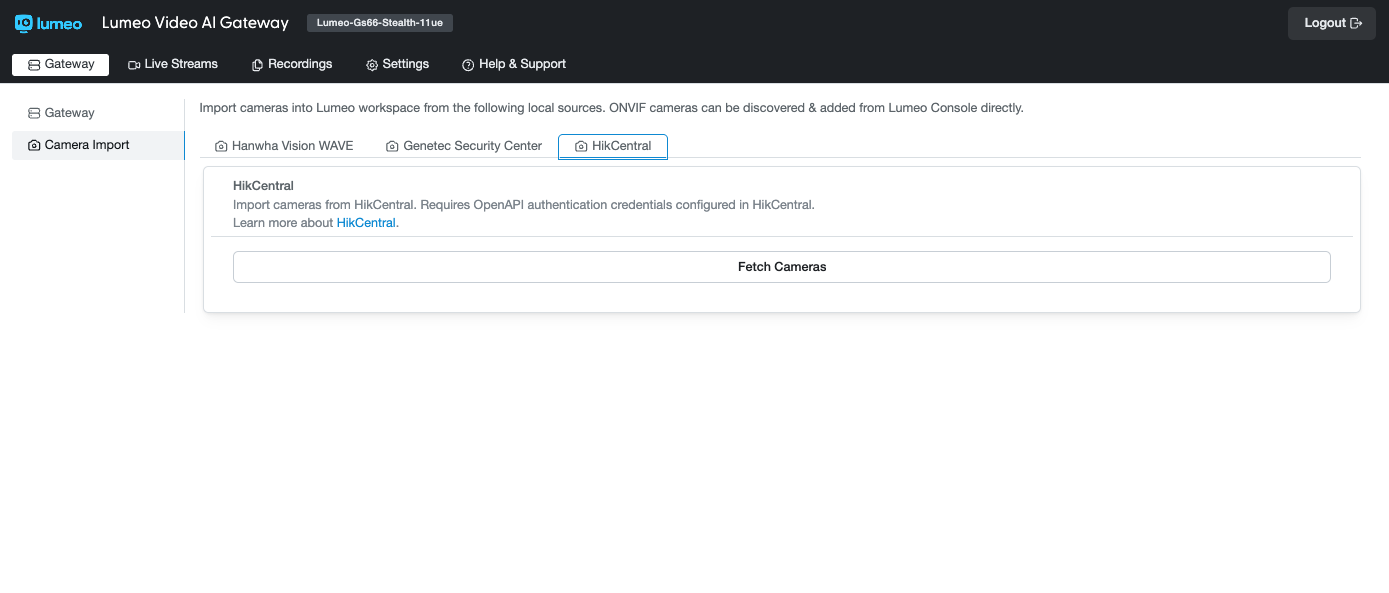Click the sidebar Gateway server icon
The height and width of the screenshot is (593, 1389).
34,113
